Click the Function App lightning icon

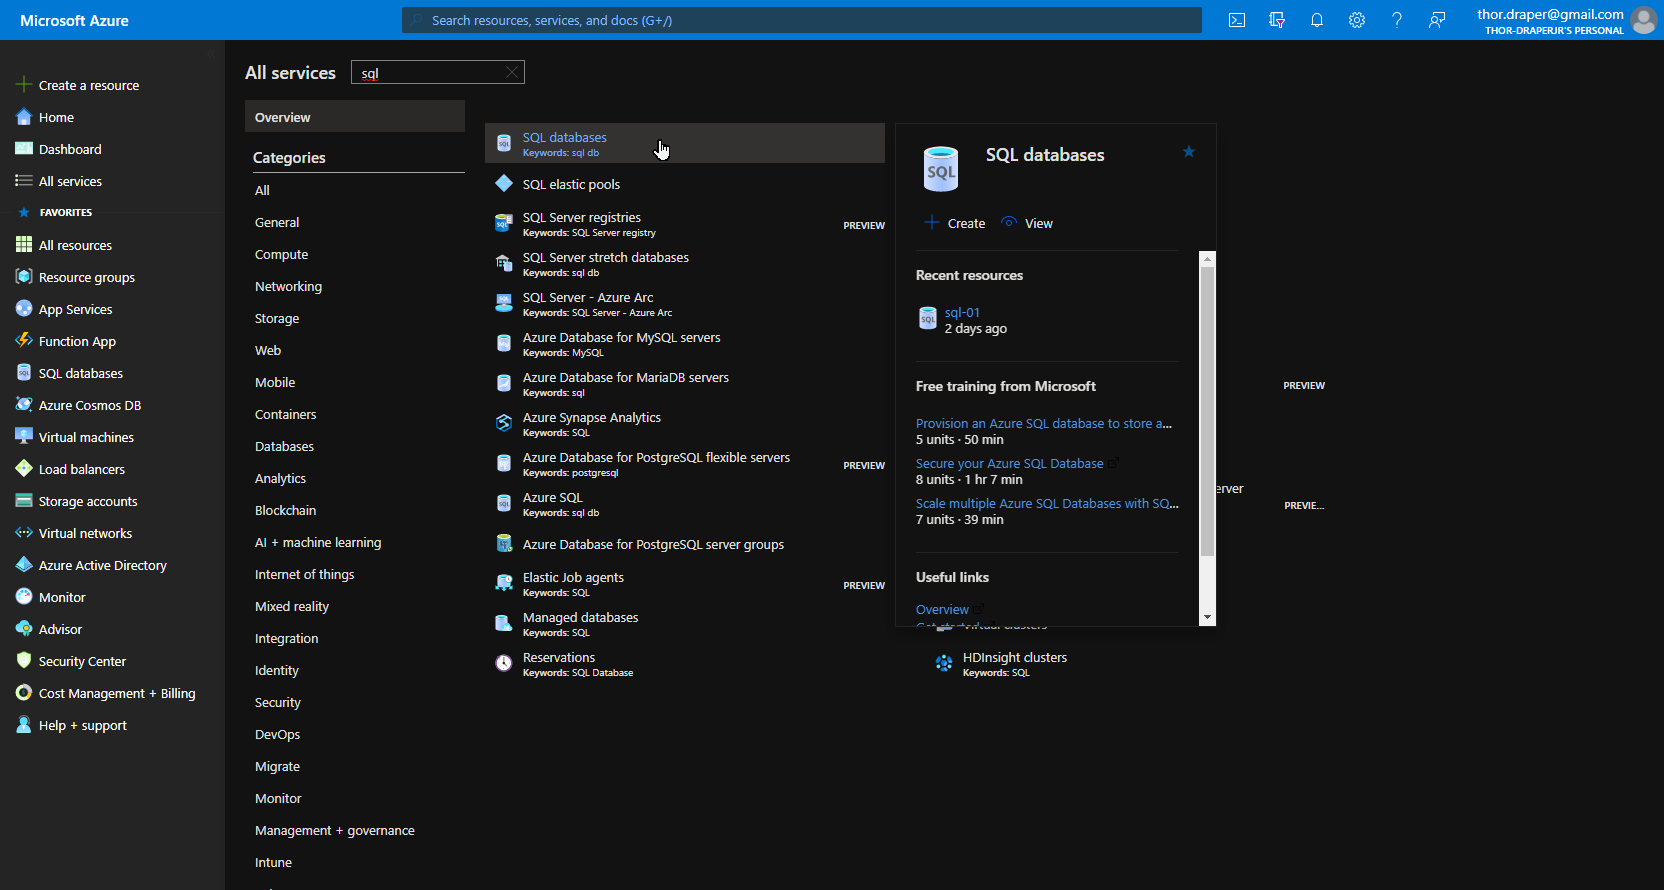click(x=24, y=341)
